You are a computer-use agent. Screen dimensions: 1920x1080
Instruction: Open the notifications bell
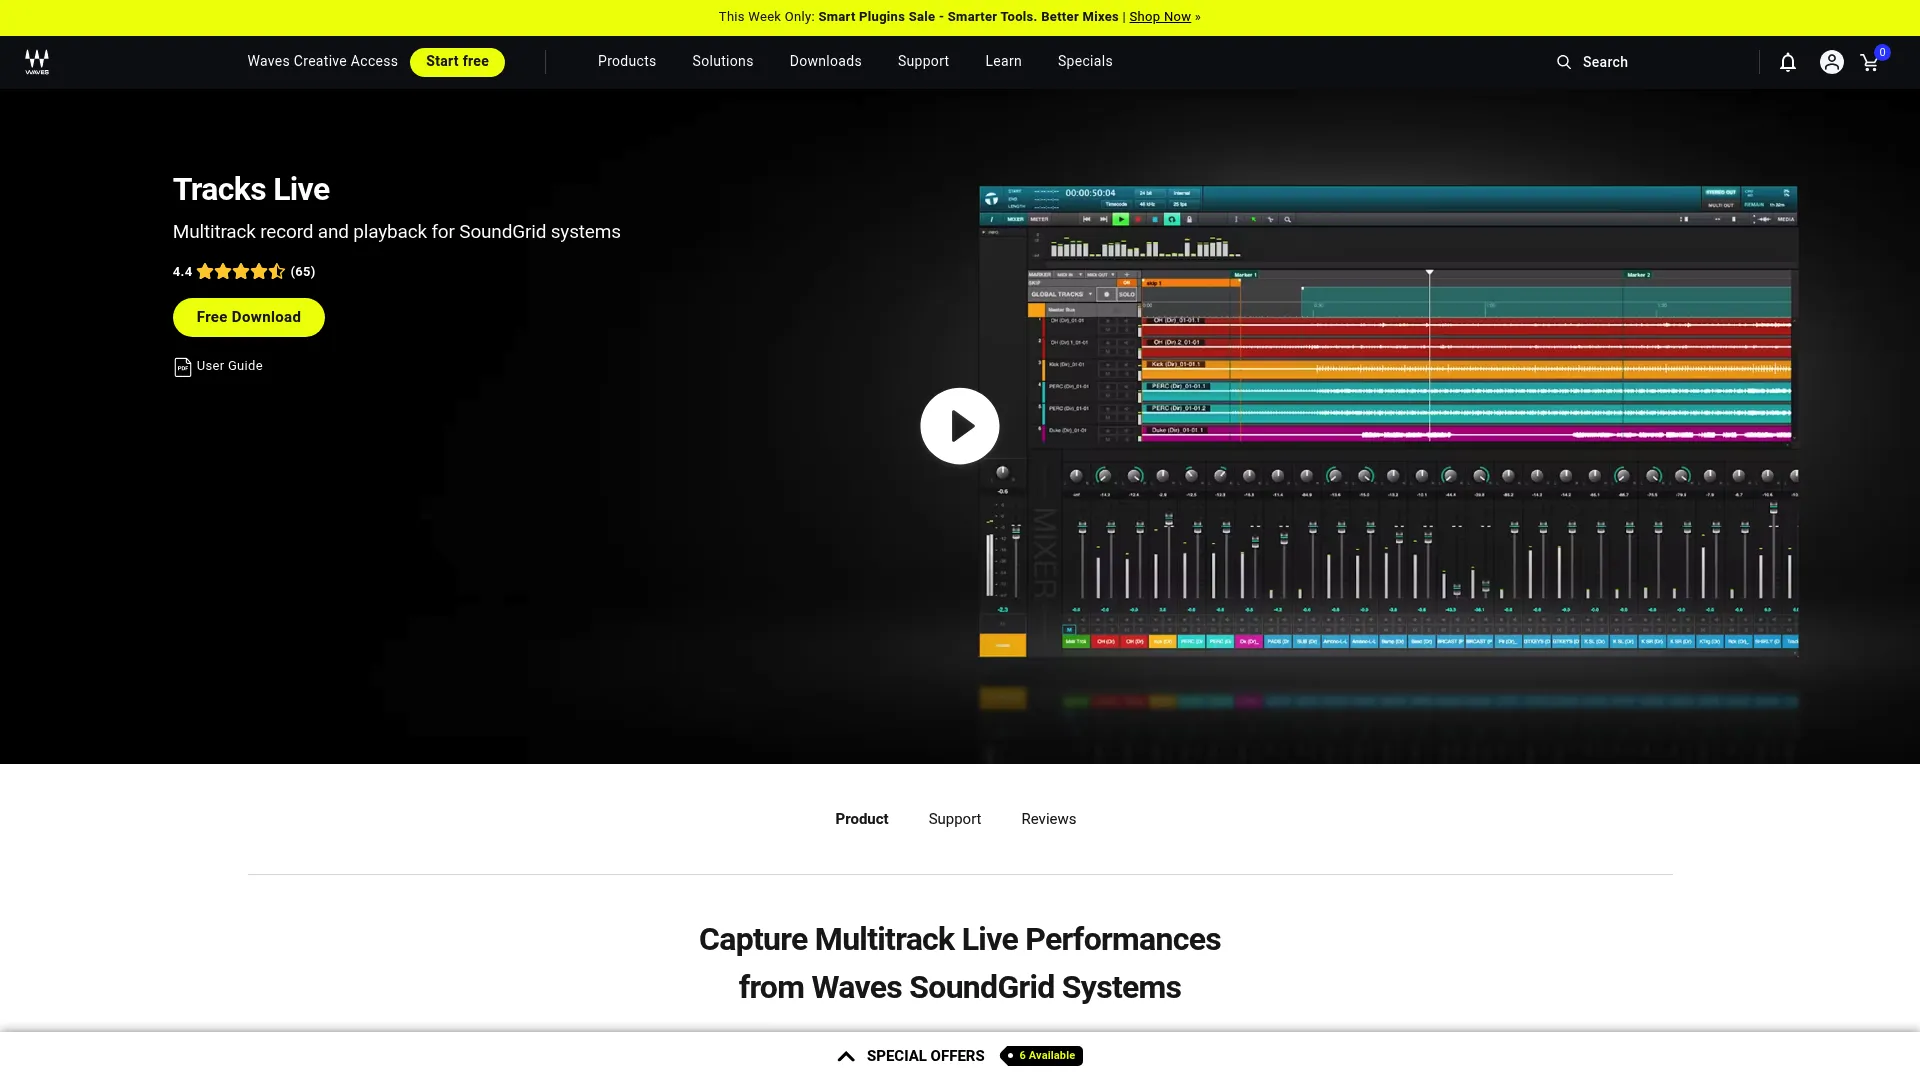[x=1788, y=62]
